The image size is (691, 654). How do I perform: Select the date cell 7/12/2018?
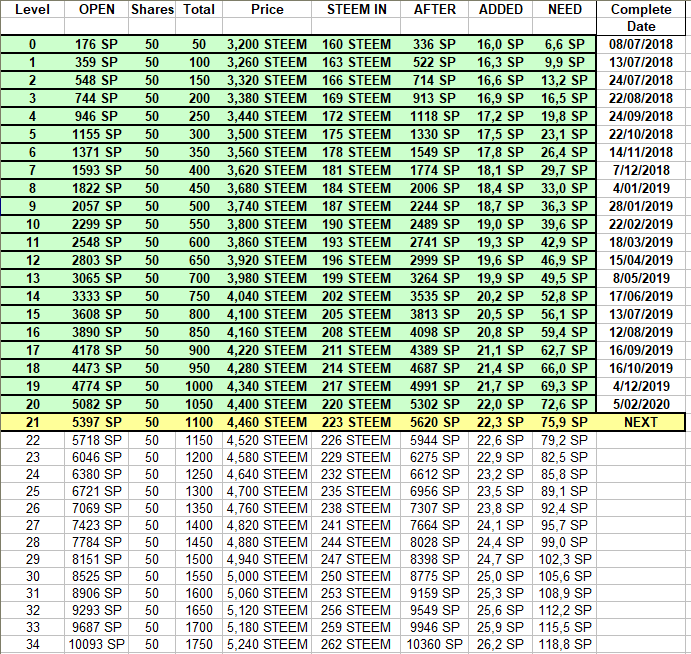point(641,171)
